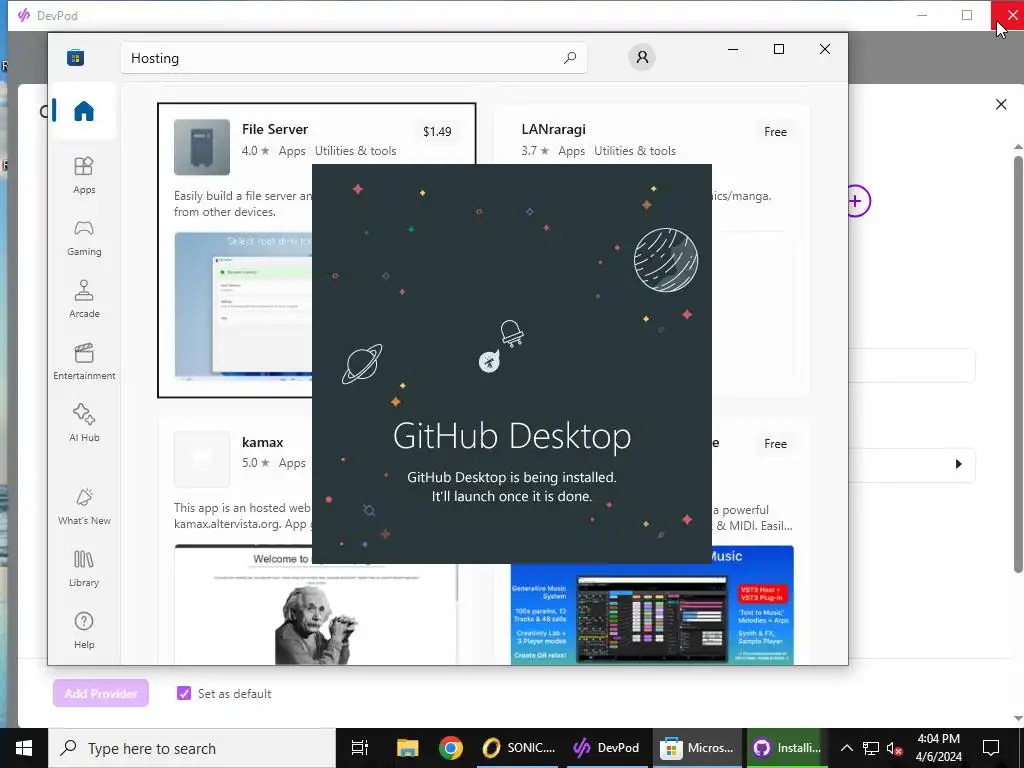The height and width of the screenshot is (768, 1024).
Task: Click the $1.49 price on File Server
Action: pos(437,132)
